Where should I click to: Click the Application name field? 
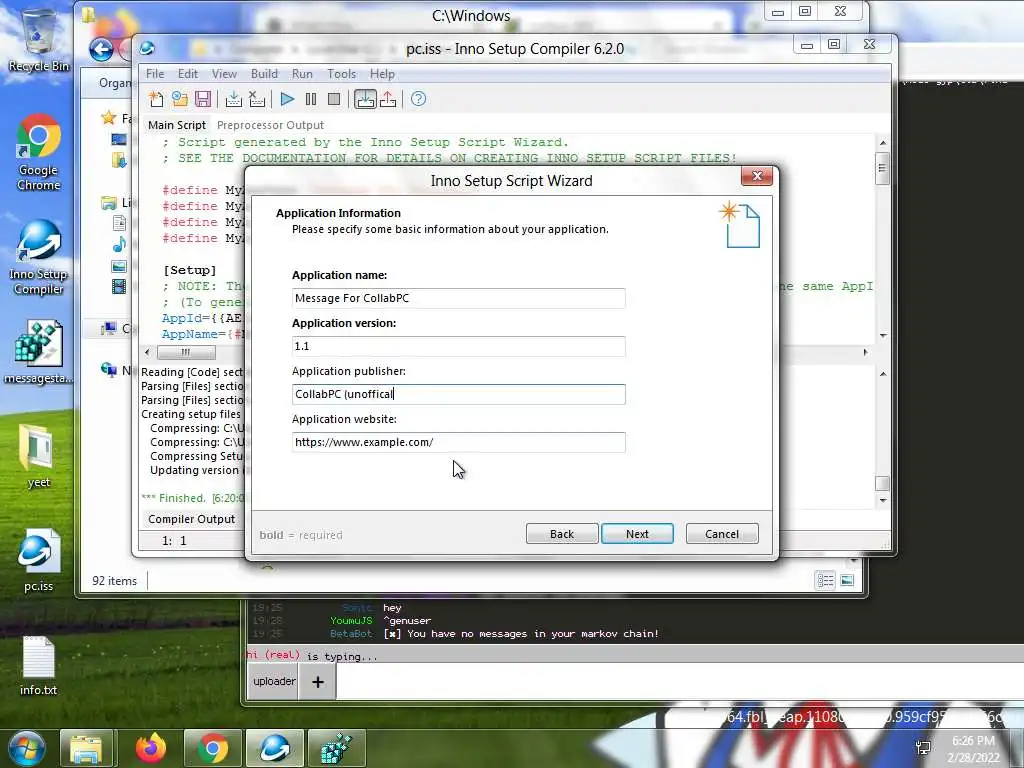458,298
